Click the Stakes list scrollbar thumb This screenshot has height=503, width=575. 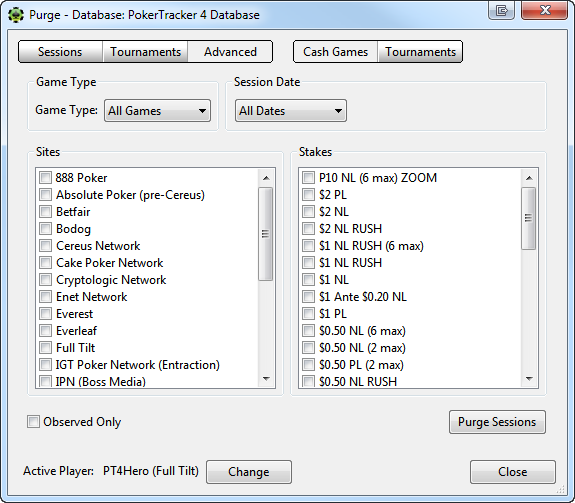coord(528,218)
